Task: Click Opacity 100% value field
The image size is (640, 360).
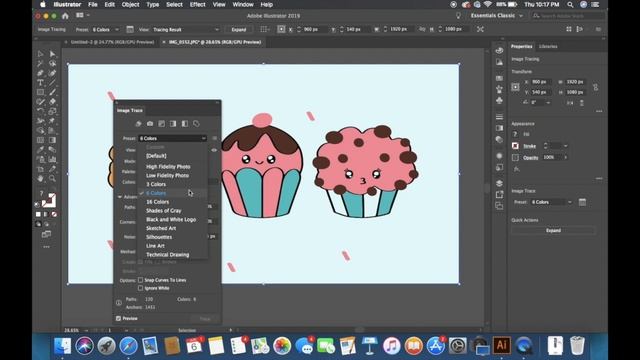Action: click(552, 157)
